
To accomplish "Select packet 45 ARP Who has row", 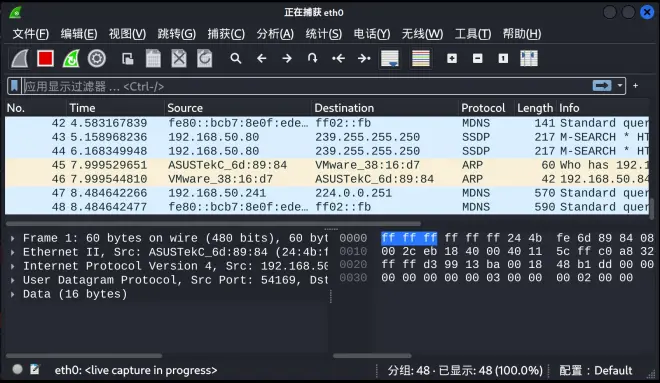I will [327, 165].
